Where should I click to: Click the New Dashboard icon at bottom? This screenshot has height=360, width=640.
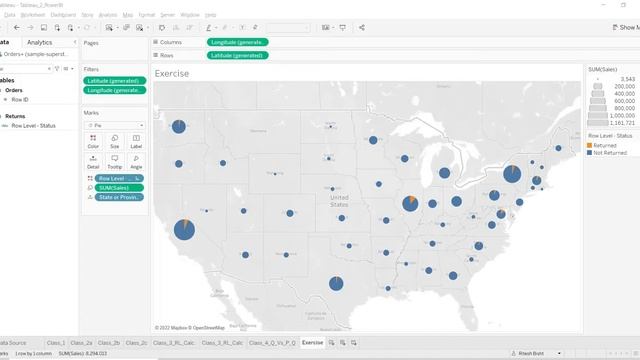point(343,343)
